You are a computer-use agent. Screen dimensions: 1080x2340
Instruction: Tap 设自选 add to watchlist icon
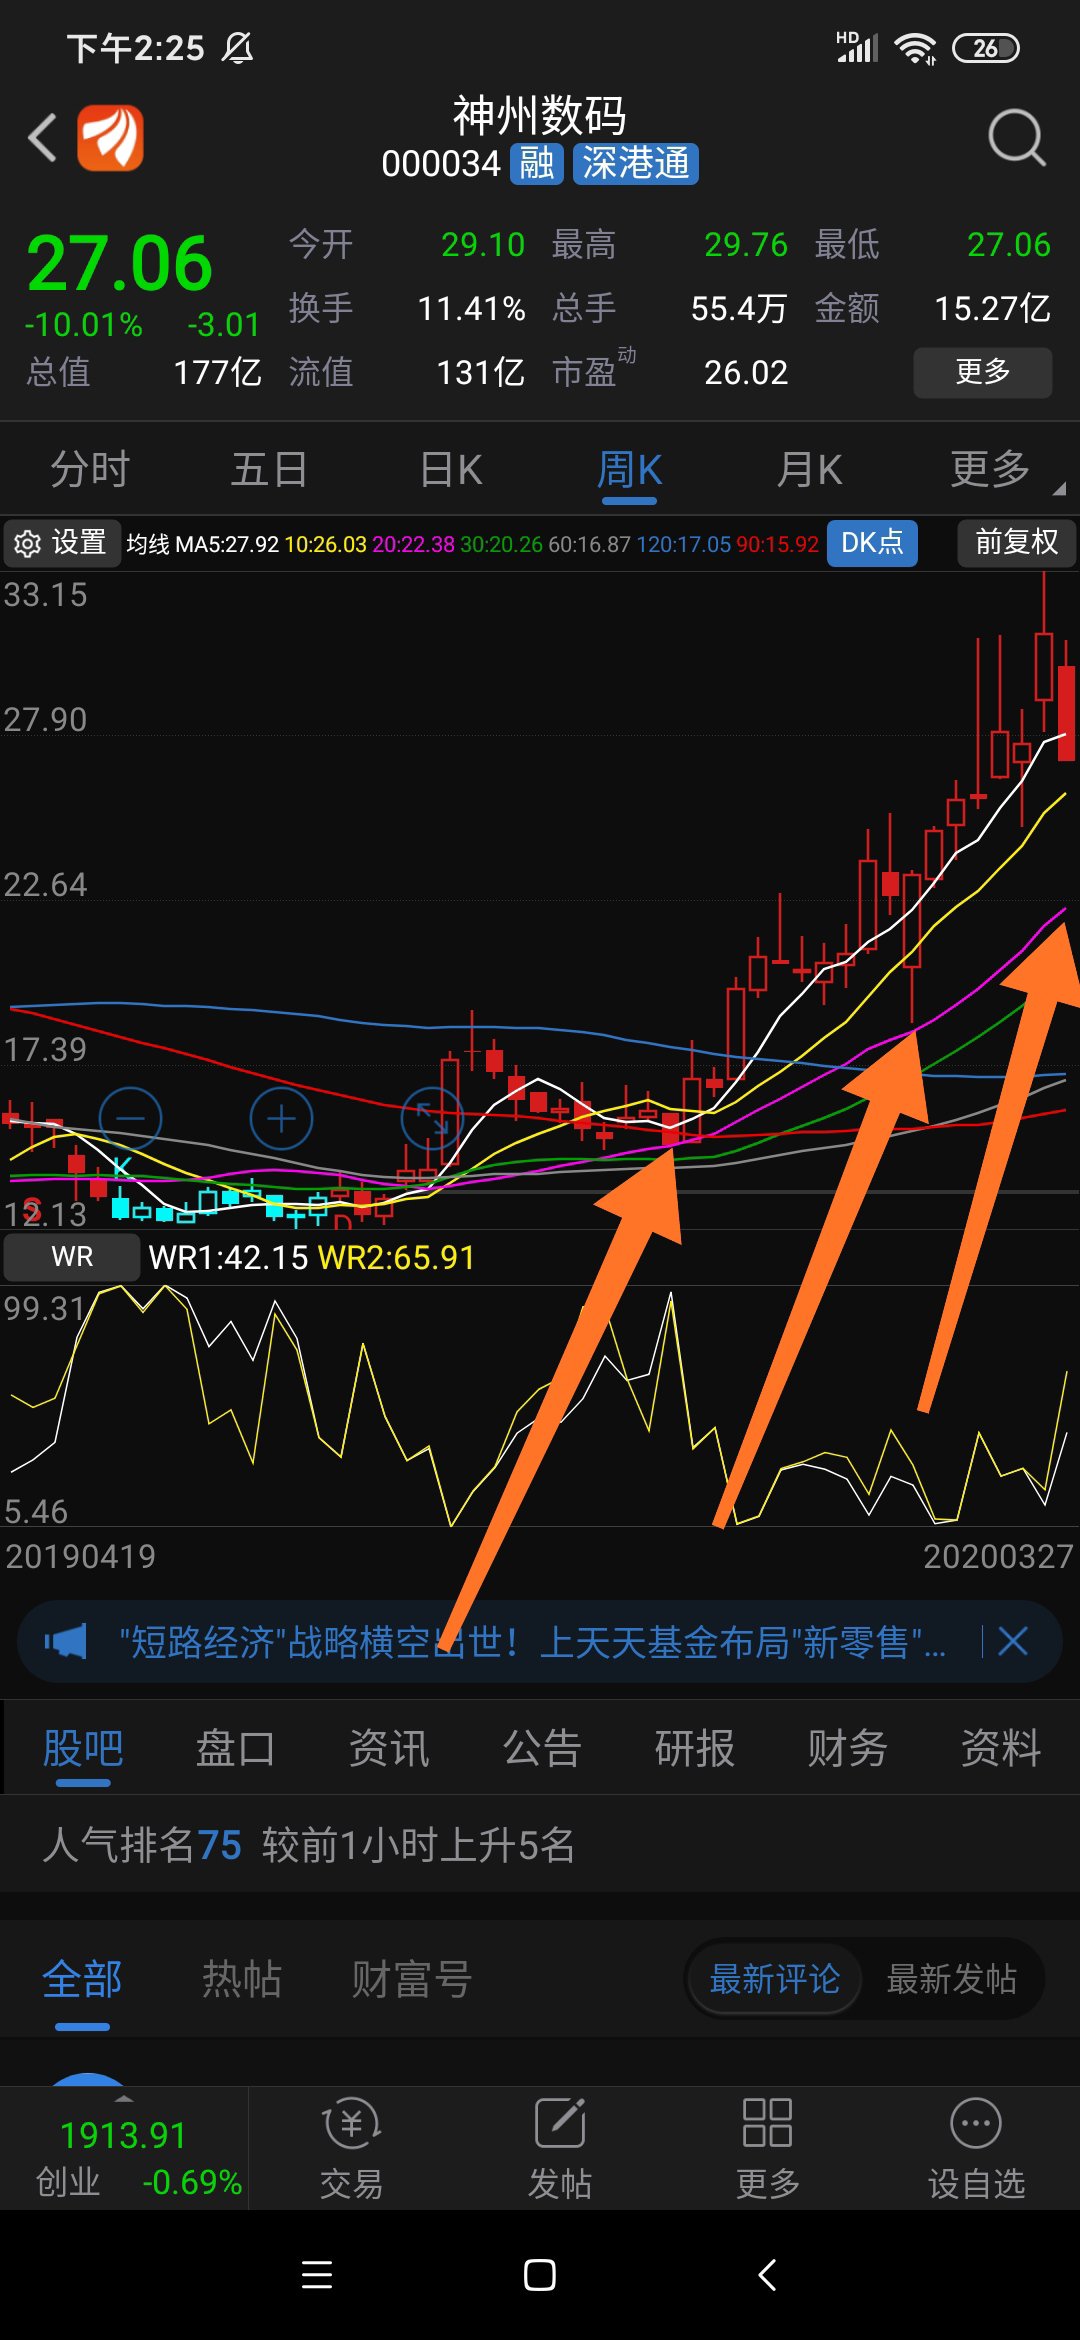(x=976, y=2148)
